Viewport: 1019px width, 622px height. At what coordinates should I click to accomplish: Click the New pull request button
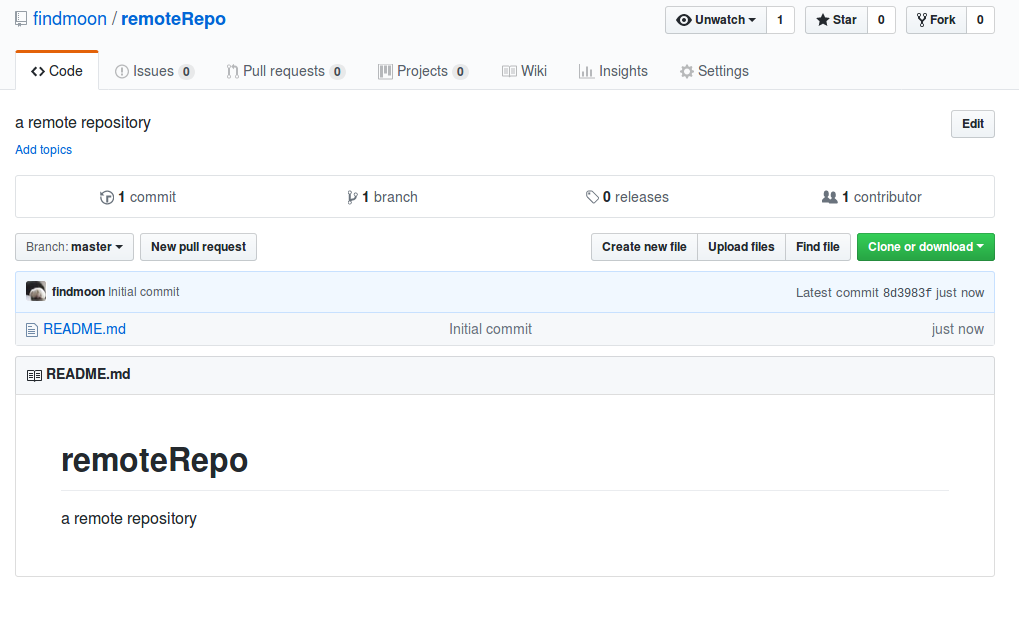(x=198, y=247)
